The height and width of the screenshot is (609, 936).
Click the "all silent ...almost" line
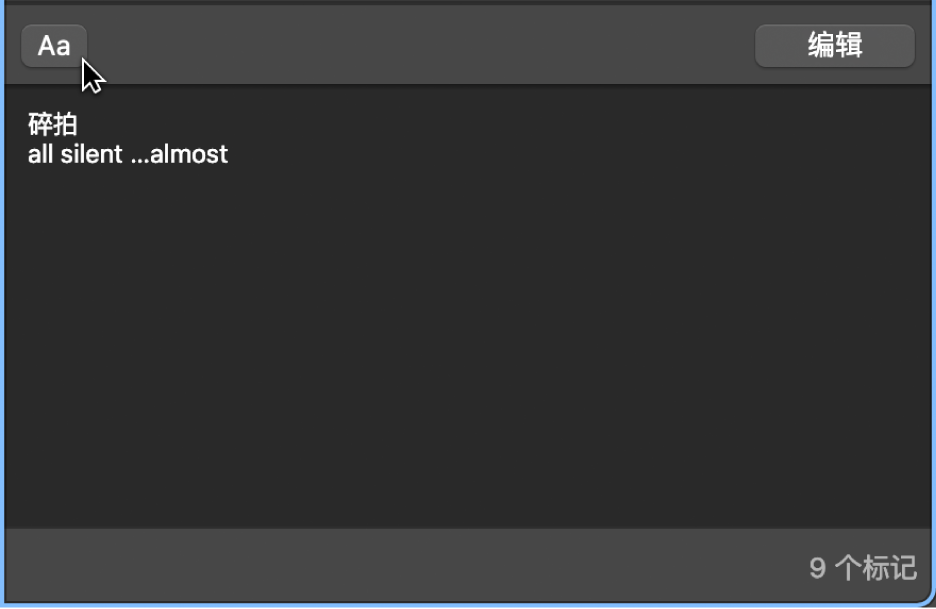click(x=128, y=154)
